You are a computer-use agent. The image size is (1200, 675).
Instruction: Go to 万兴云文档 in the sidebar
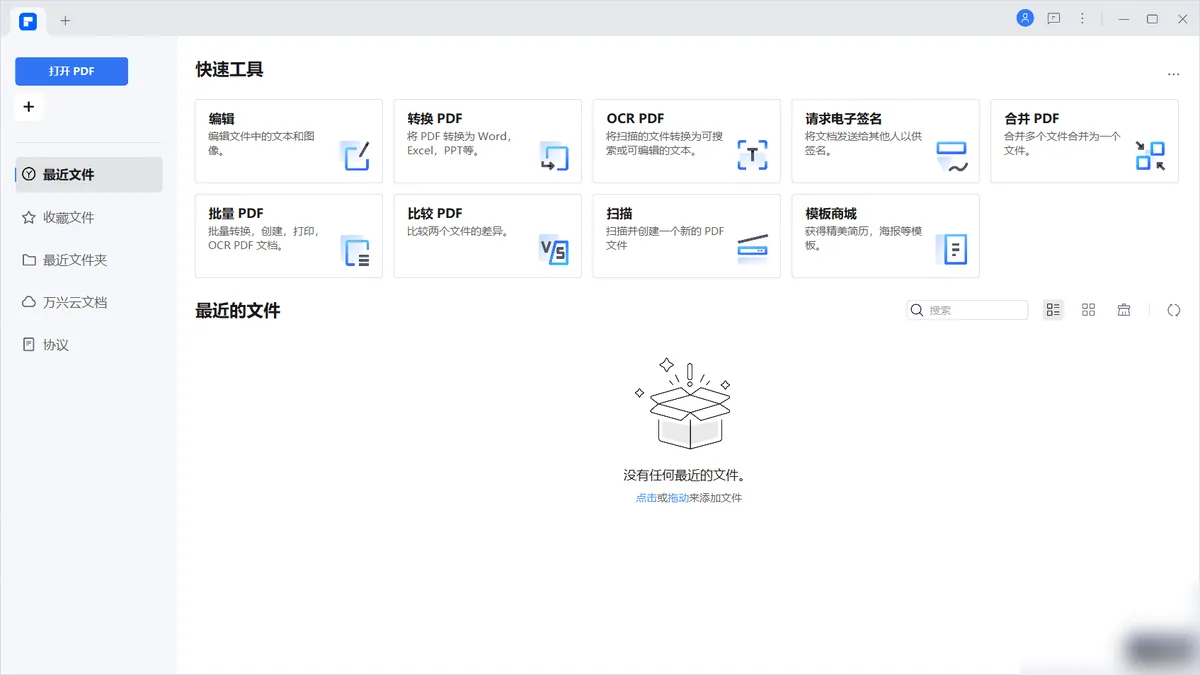[x=88, y=302]
